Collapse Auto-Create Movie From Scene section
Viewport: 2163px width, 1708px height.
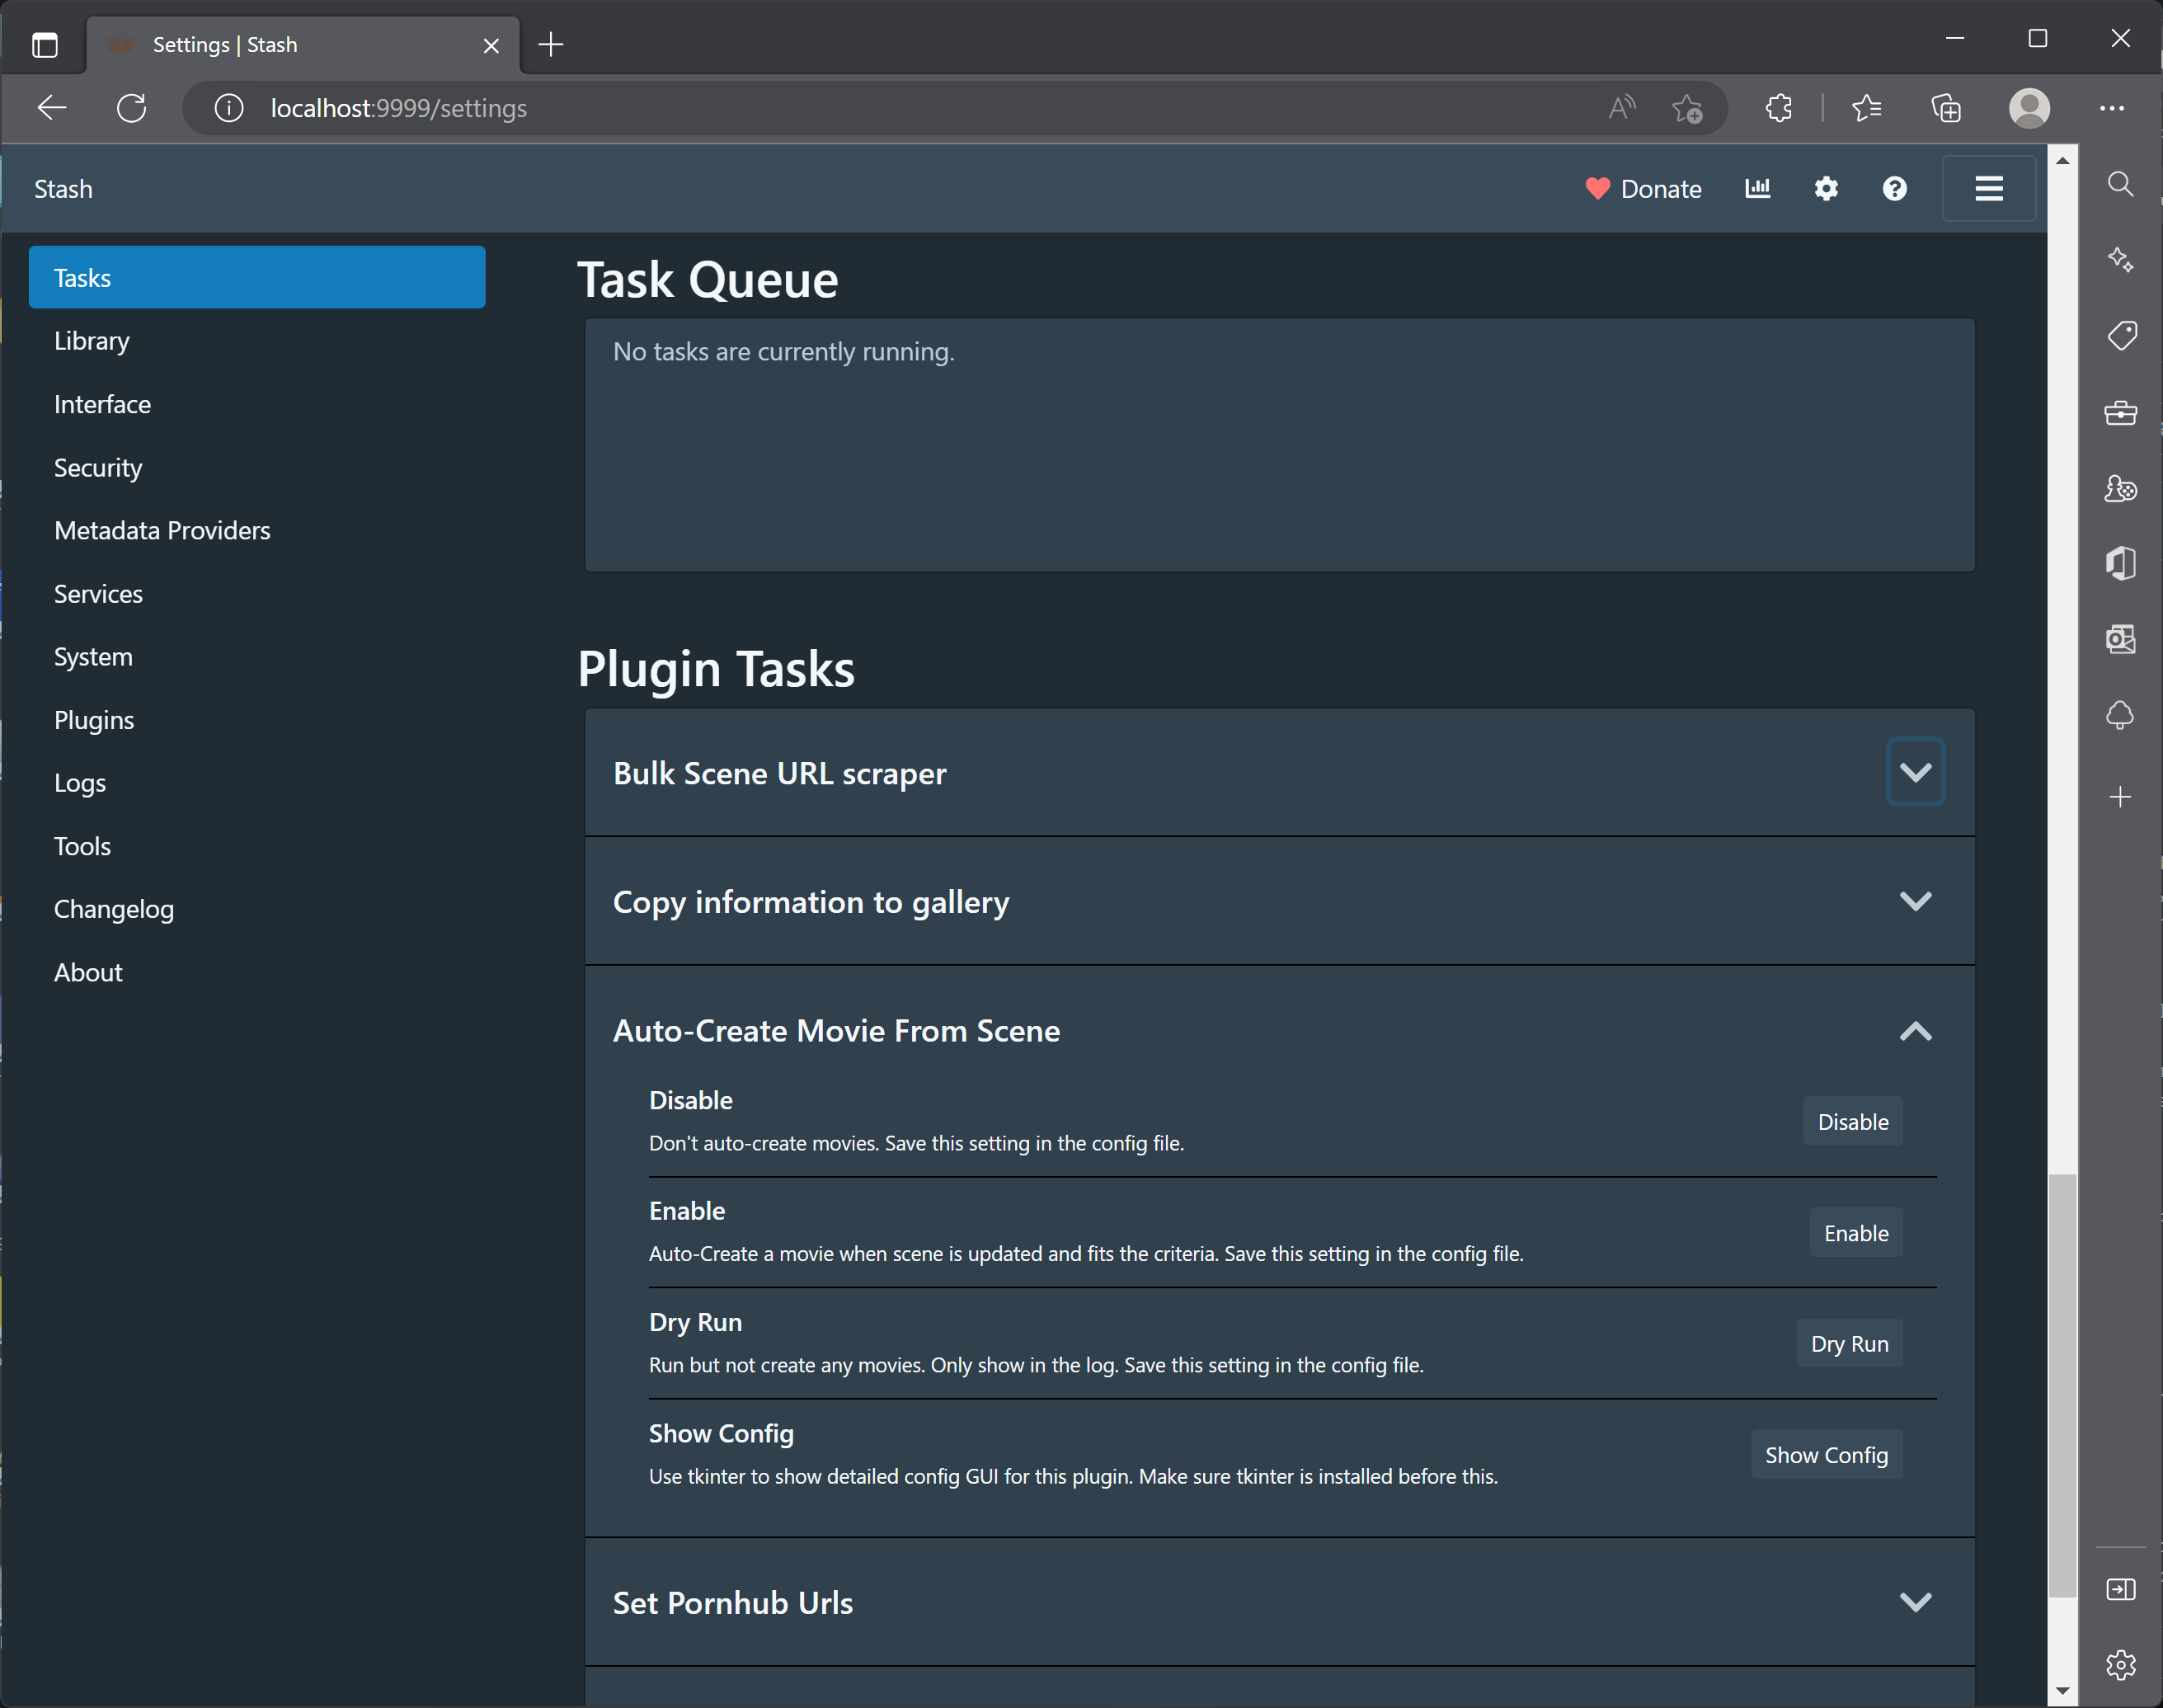point(1914,1031)
